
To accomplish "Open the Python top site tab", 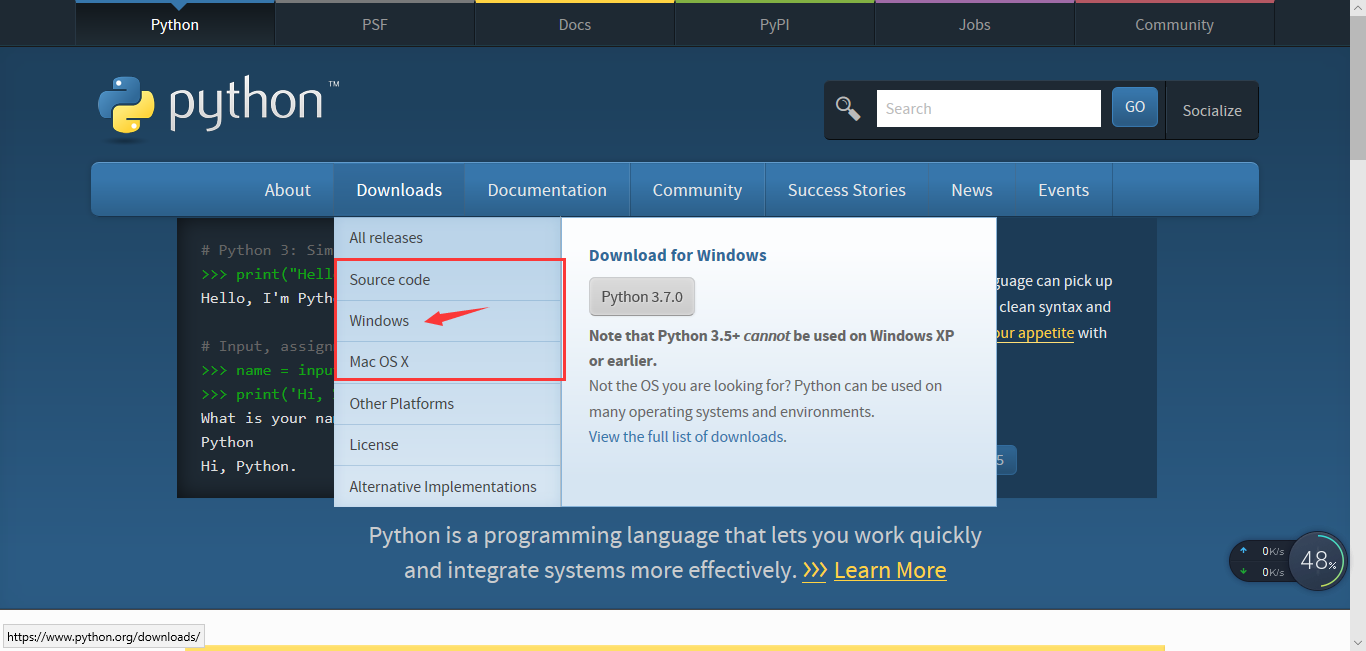I will click(175, 24).
